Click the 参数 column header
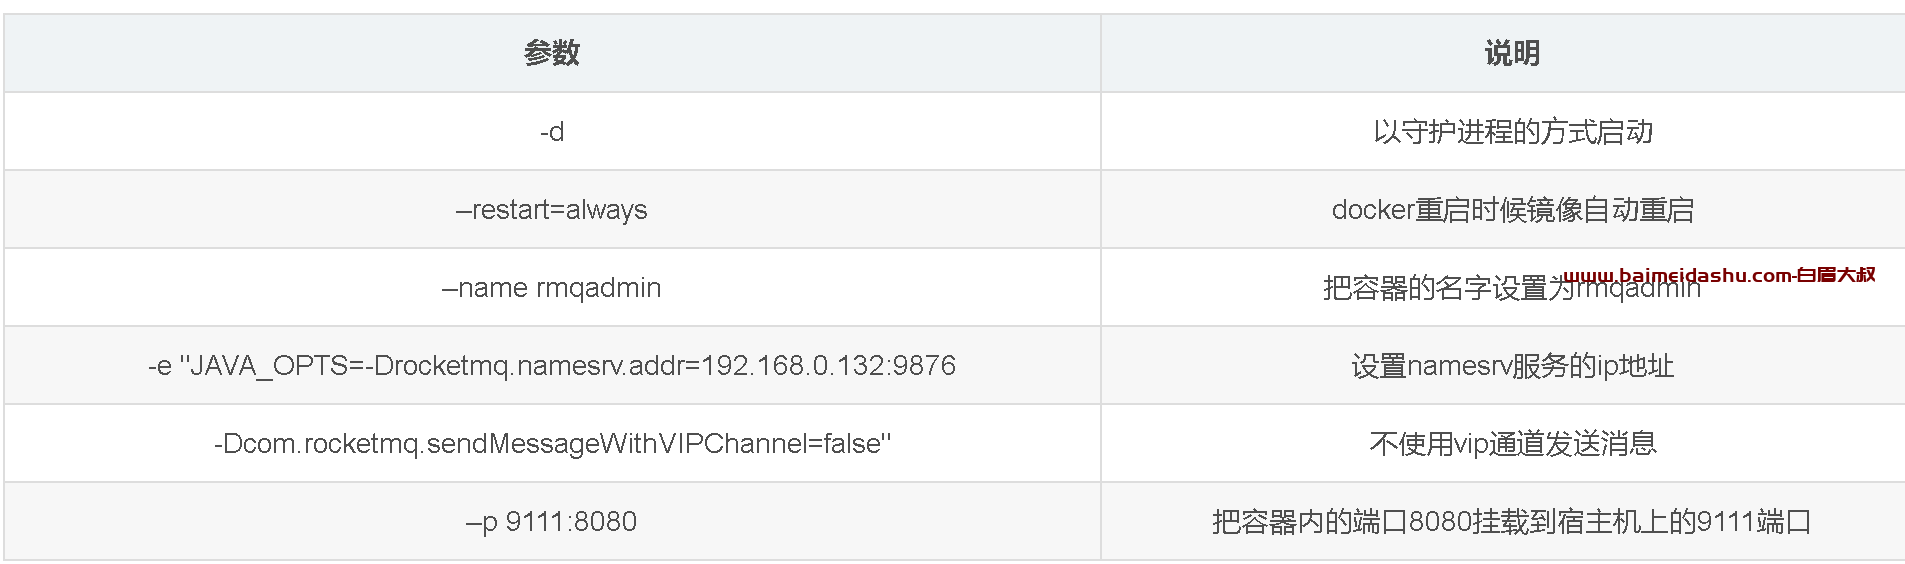The height and width of the screenshot is (564, 1905). click(551, 53)
